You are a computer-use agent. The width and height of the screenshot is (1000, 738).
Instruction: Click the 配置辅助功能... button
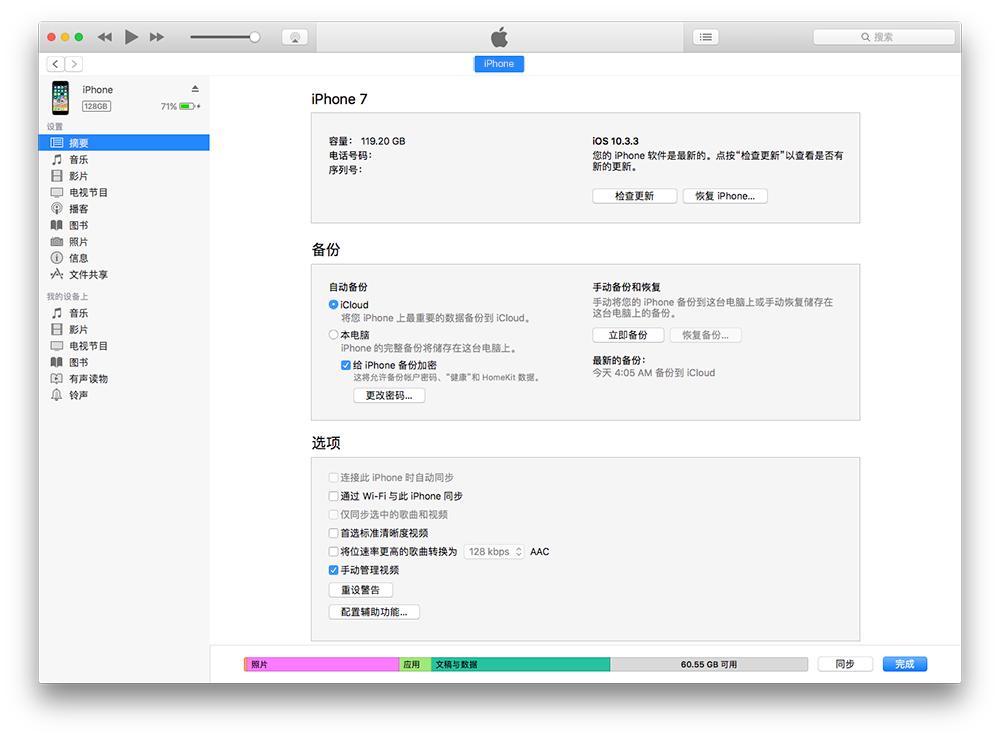(x=374, y=612)
